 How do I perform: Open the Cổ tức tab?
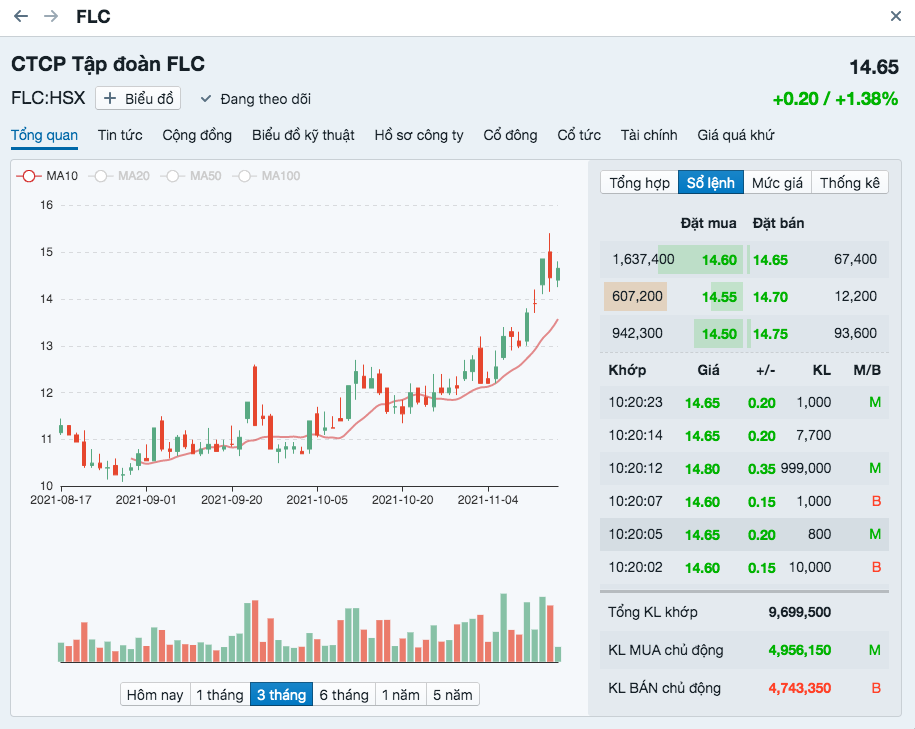578,135
